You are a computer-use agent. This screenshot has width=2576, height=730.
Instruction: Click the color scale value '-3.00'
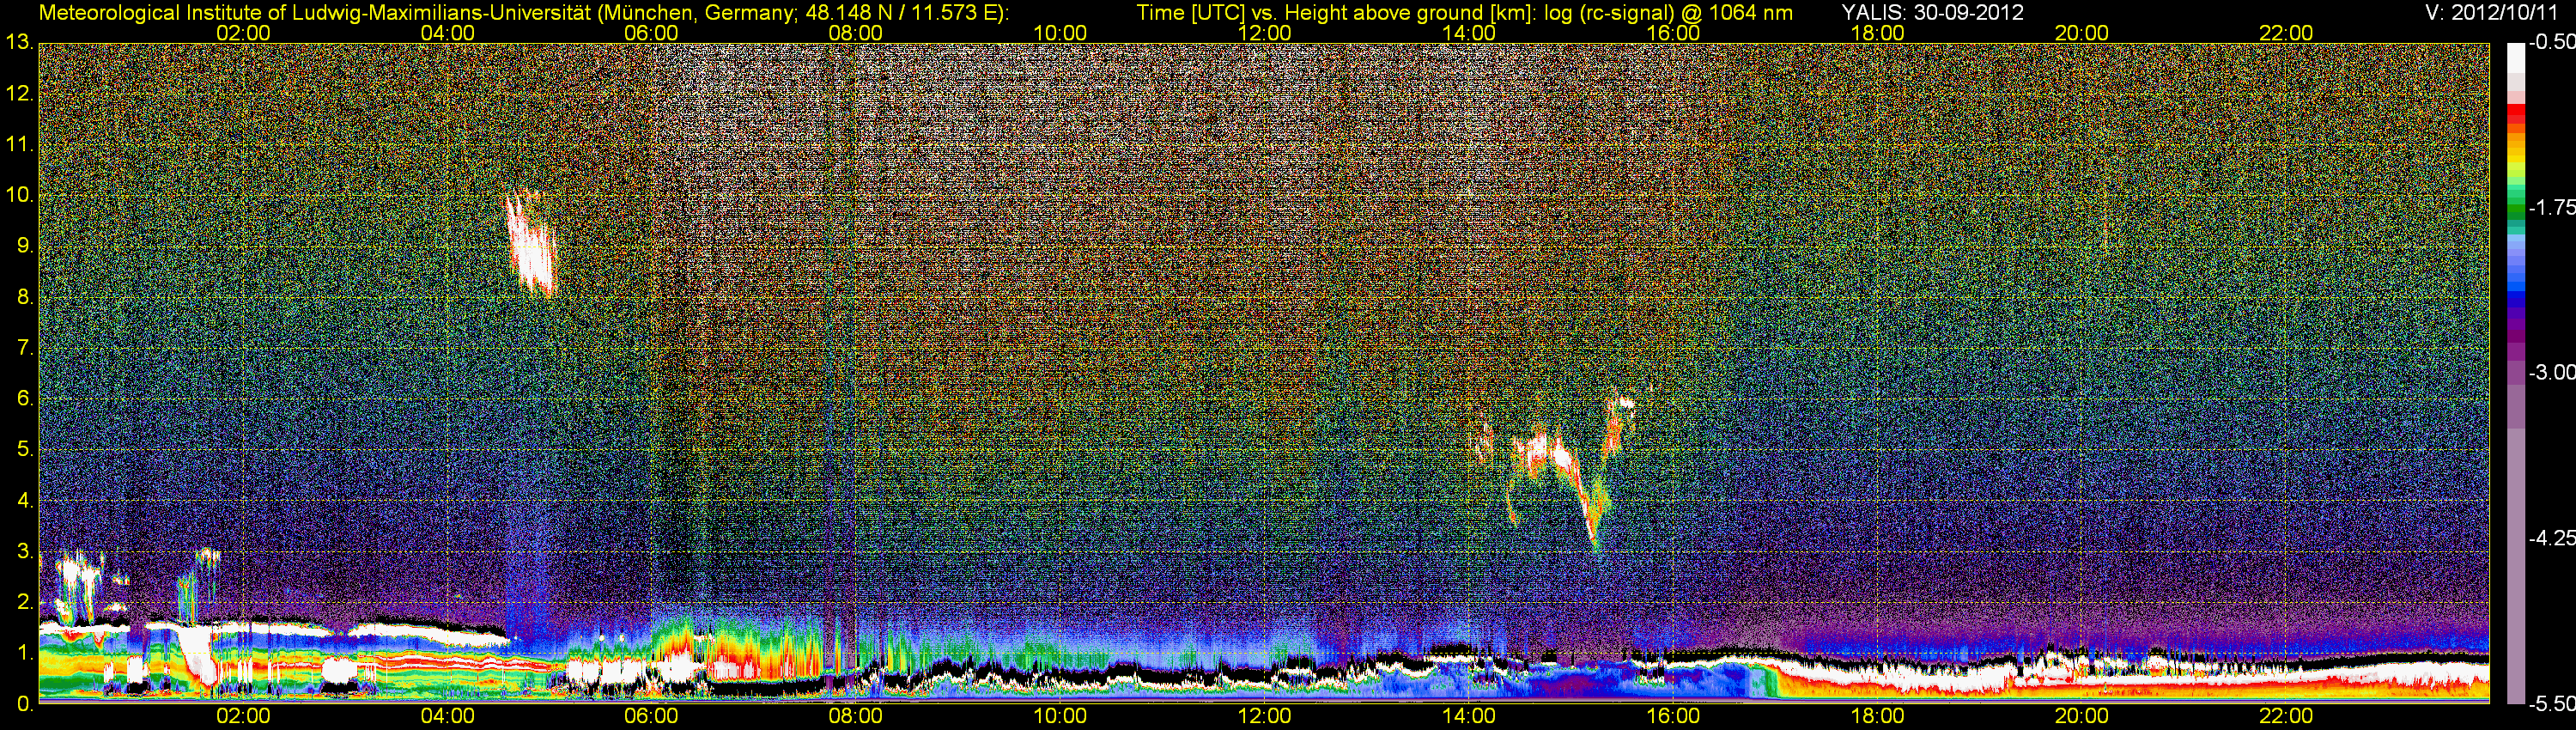coord(2552,372)
